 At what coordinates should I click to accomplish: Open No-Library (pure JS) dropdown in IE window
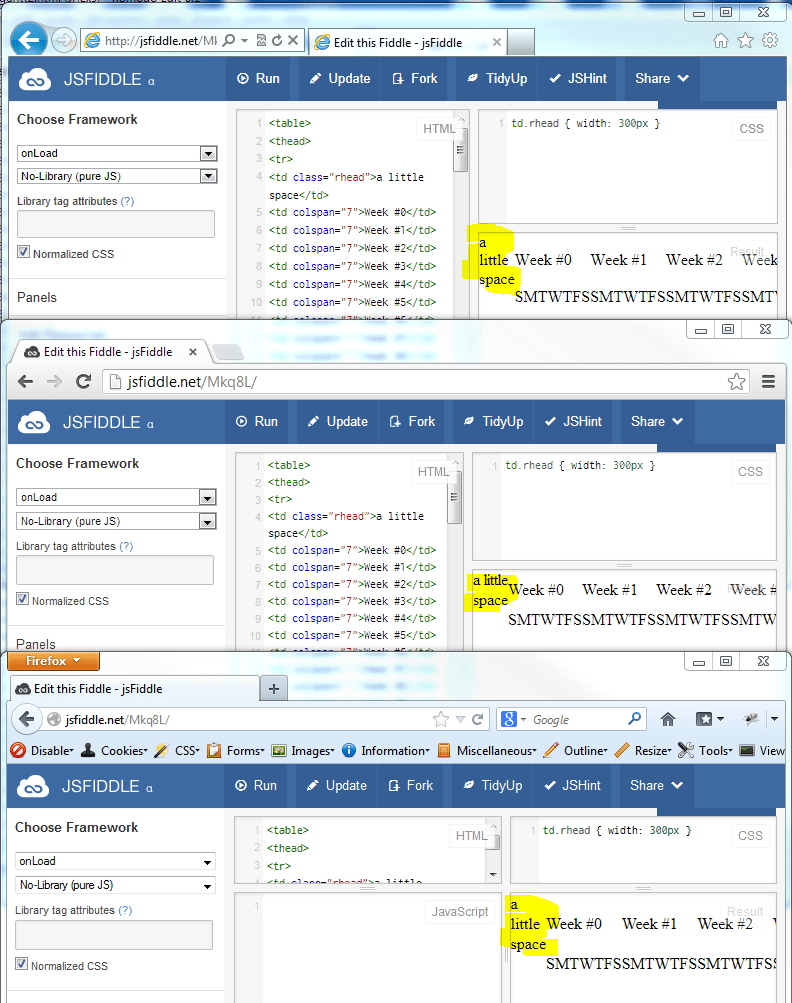pyautogui.click(x=117, y=176)
